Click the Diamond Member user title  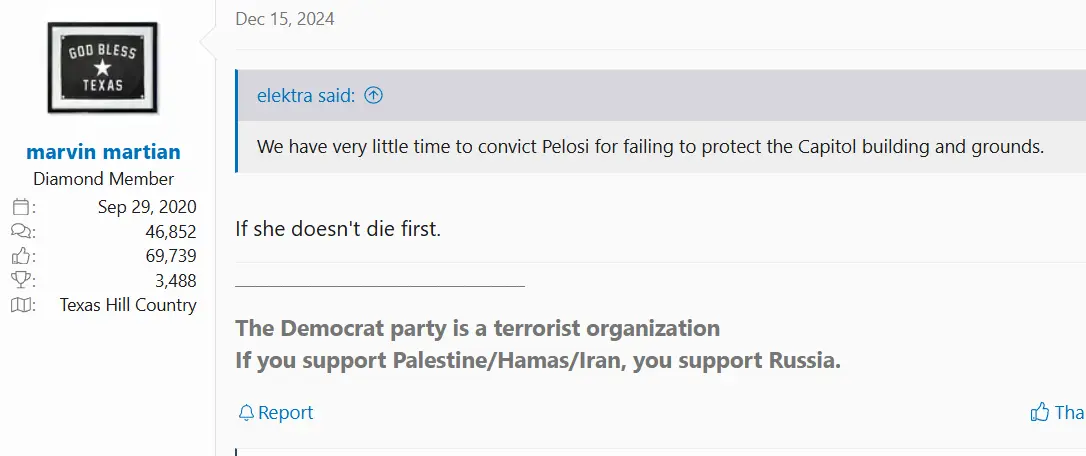click(103, 179)
